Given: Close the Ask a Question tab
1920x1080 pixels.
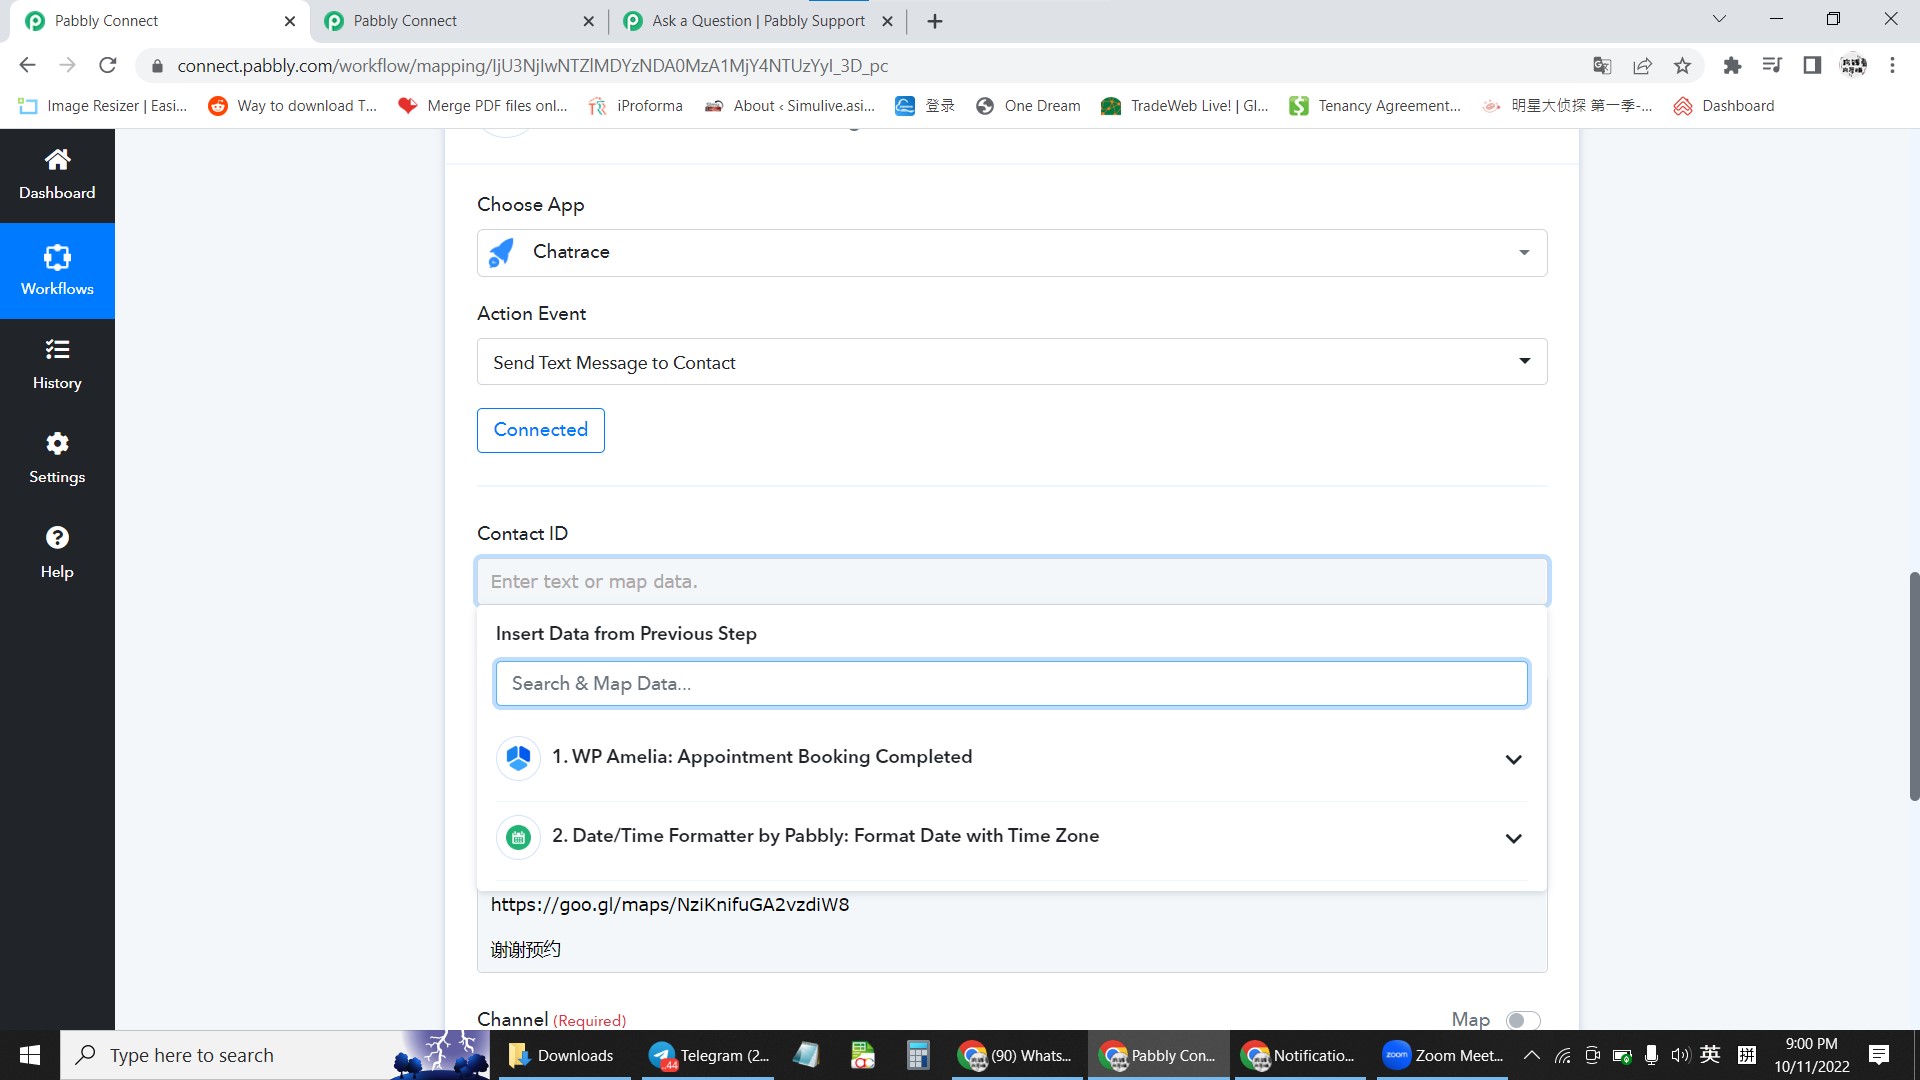Looking at the screenshot, I should pyautogui.click(x=887, y=21).
